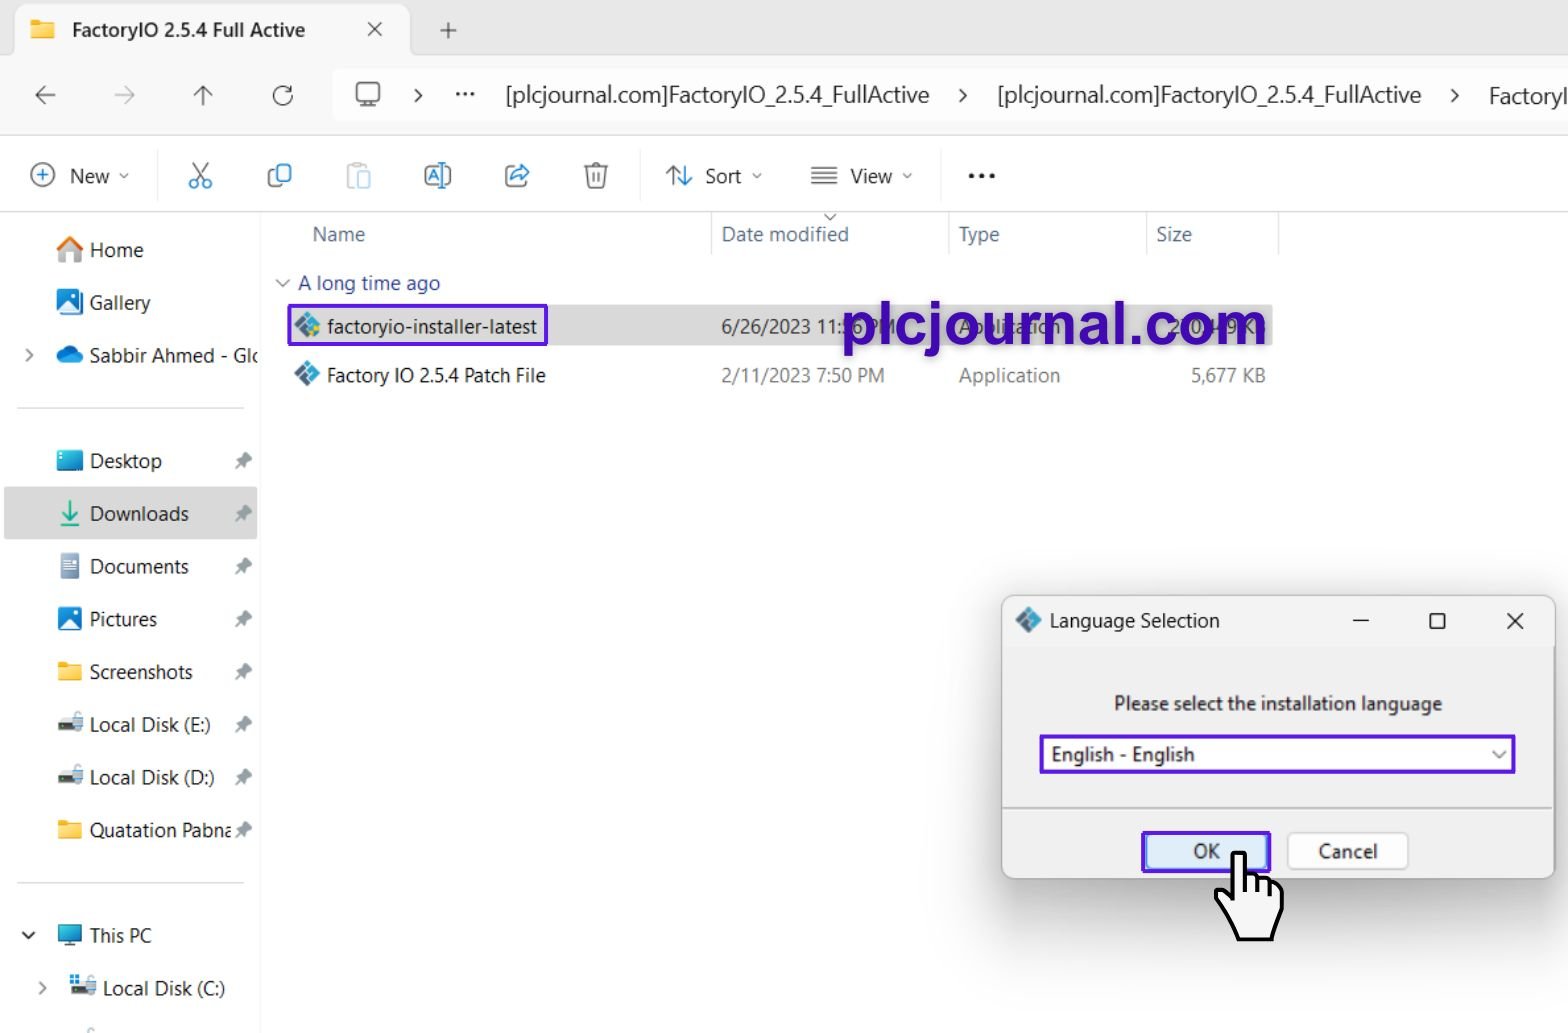1568x1033 pixels.
Task: Collapse the A long time ago group
Action: 283,283
